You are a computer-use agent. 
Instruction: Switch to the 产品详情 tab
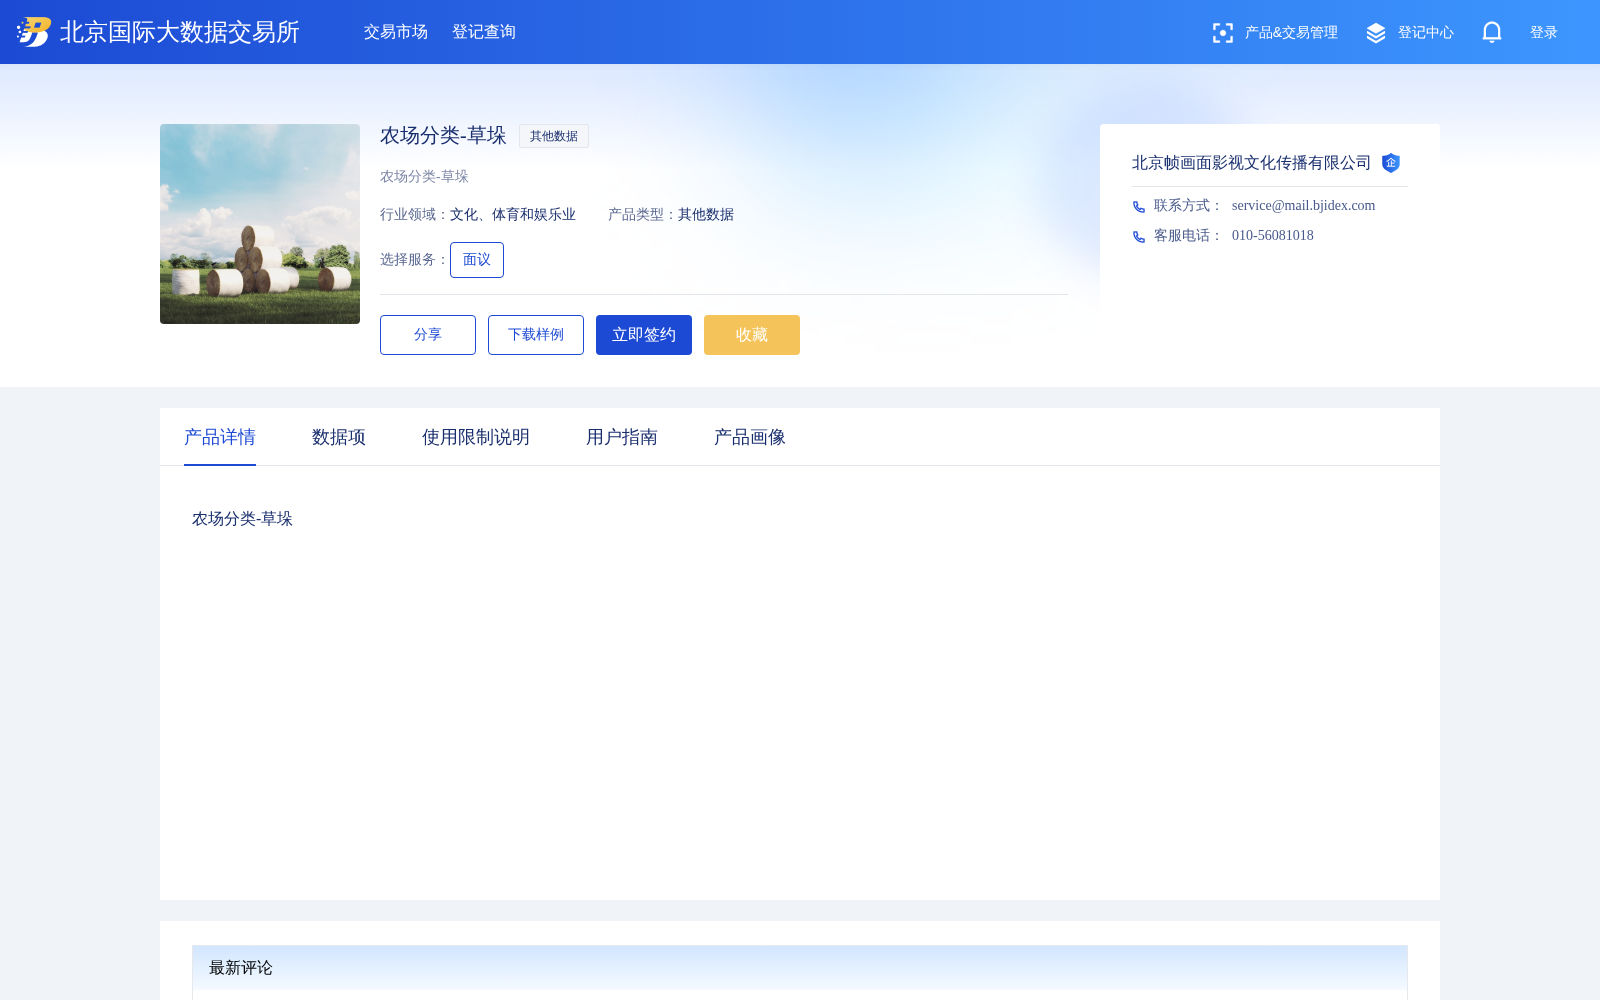[x=220, y=437]
